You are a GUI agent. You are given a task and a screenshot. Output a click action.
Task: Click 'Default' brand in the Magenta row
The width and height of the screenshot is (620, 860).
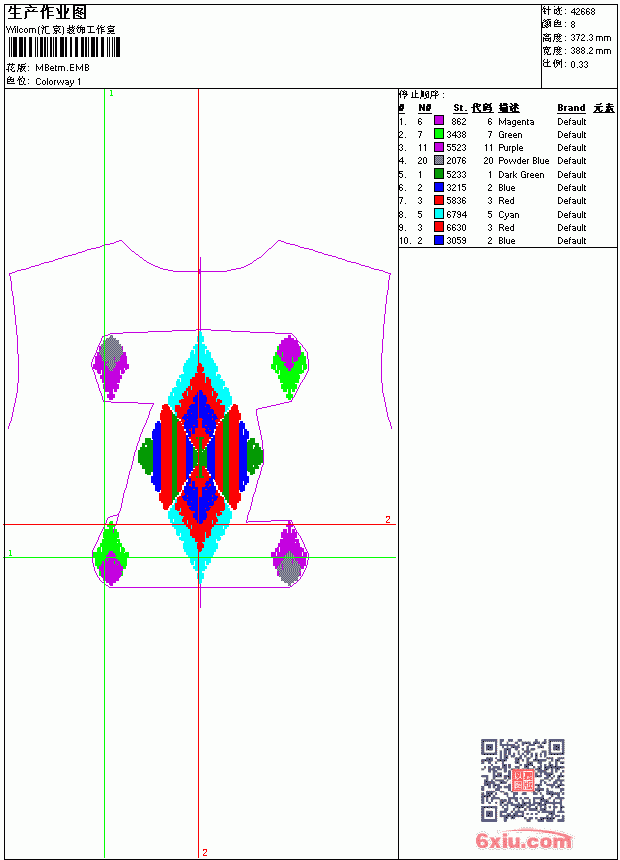coord(572,121)
